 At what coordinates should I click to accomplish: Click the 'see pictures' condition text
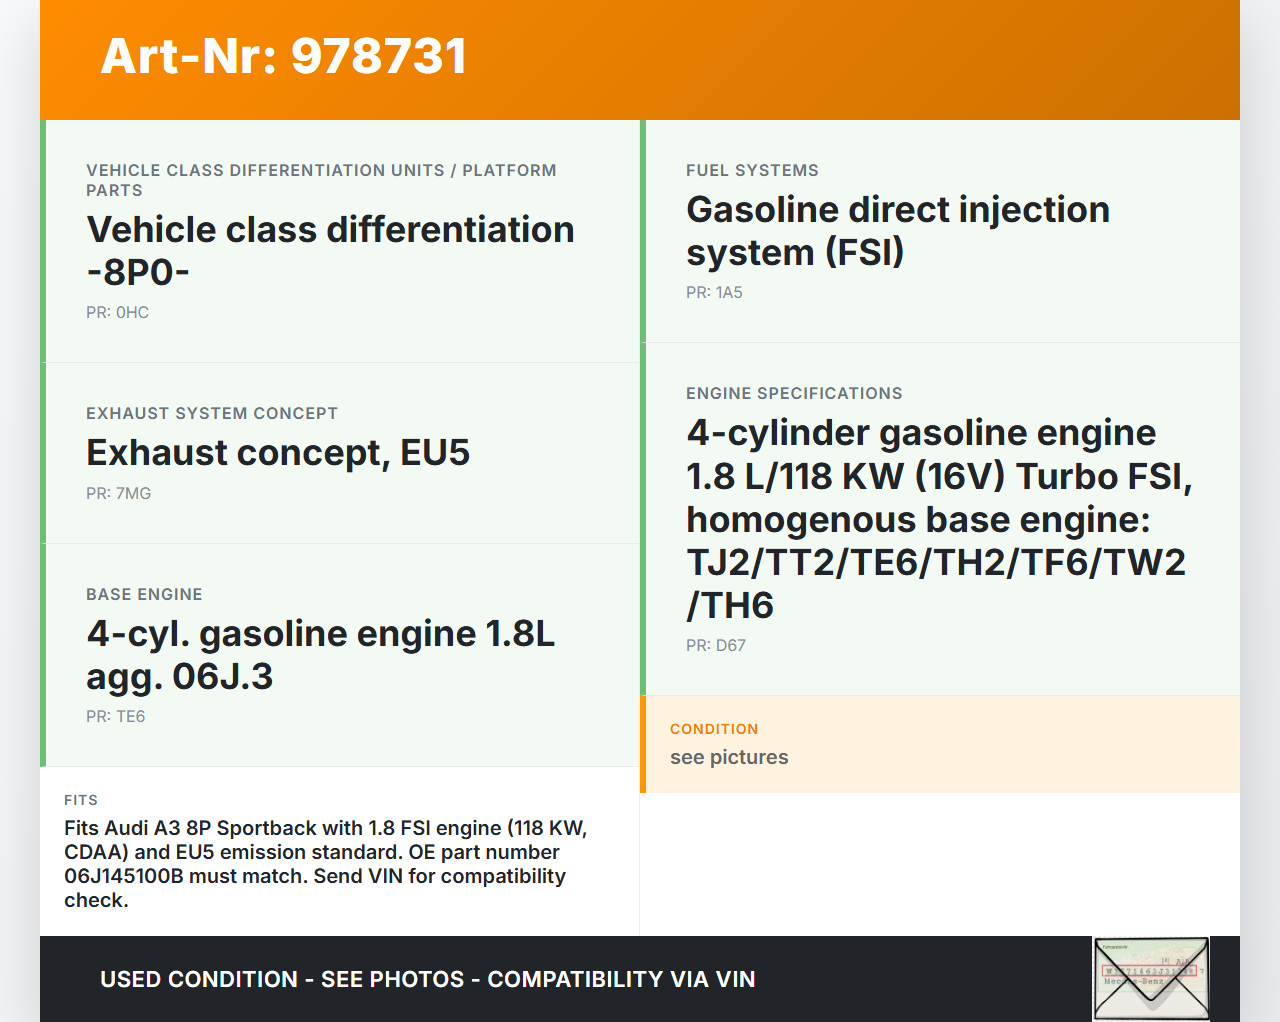(x=729, y=757)
